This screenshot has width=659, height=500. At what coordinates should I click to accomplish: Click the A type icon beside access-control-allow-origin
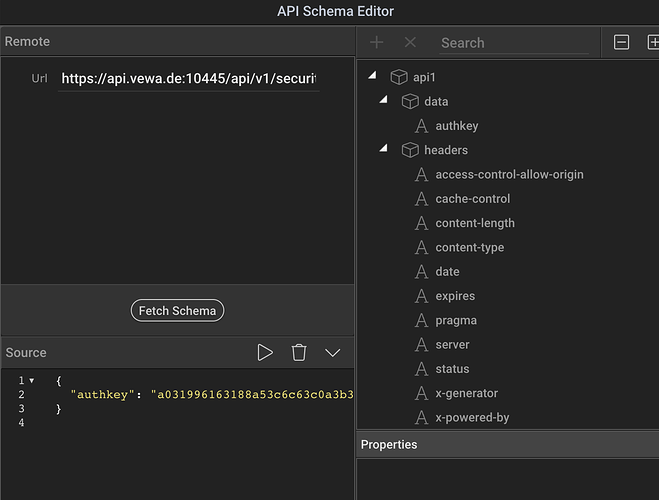pyautogui.click(x=422, y=174)
